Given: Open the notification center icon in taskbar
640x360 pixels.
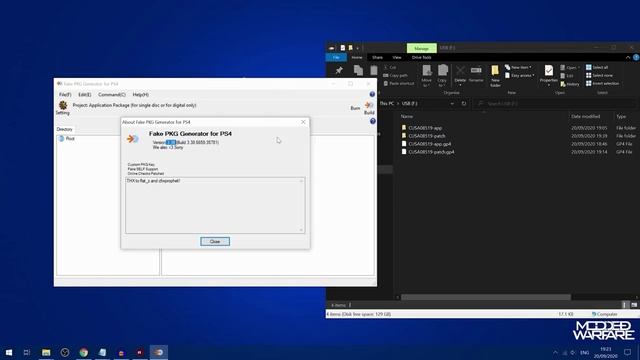Looking at the screenshot, I should (x=627, y=352).
